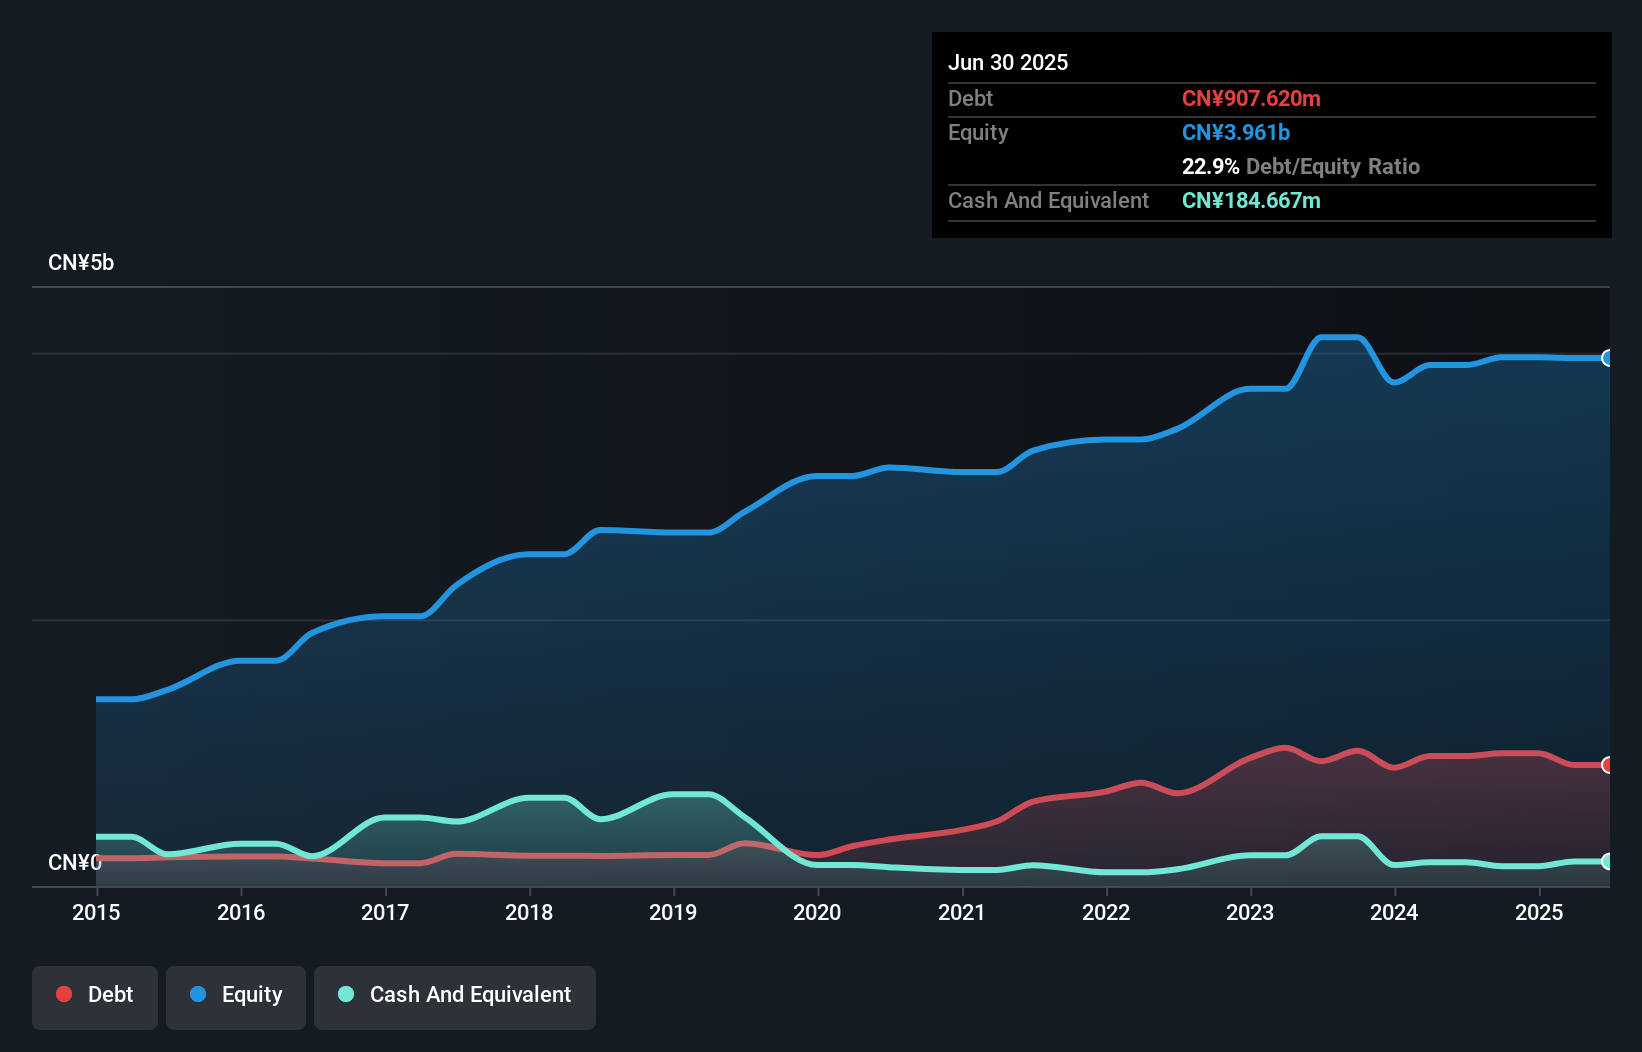This screenshot has height=1052, width=1642.
Task: Select the 22.9% Debt/Equity Ratio text
Action: click(x=1301, y=167)
